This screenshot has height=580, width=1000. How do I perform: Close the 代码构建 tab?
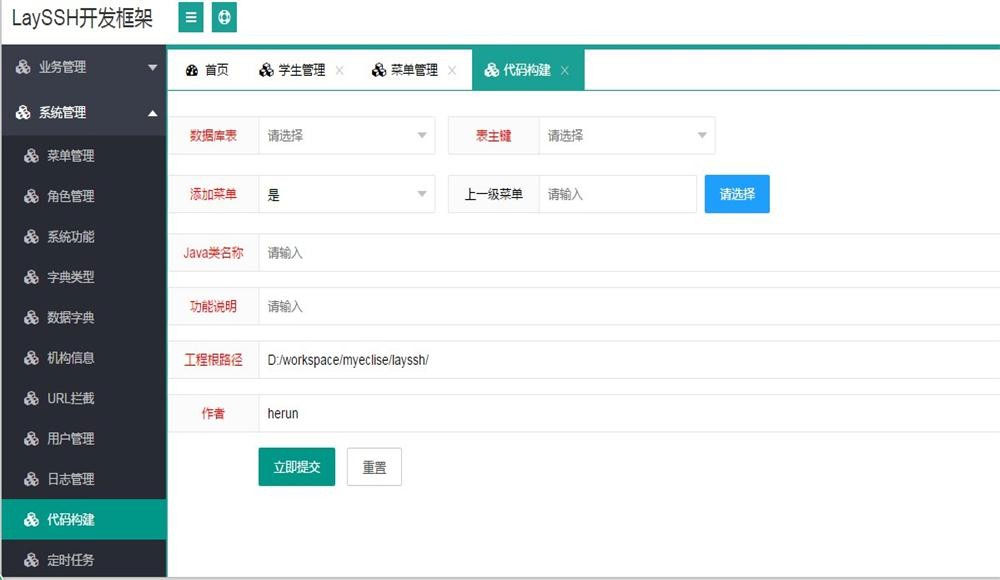tap(566, 70)
